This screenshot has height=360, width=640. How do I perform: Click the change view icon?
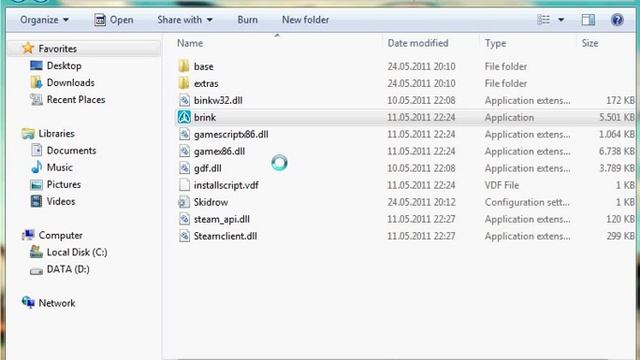(x=543, y=20)
